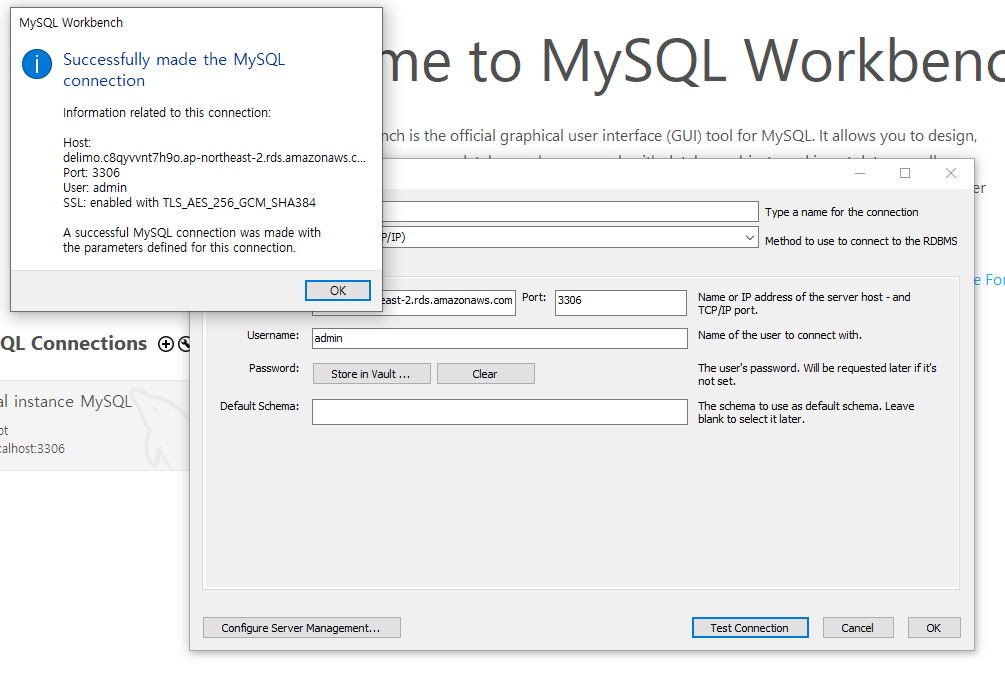
Task: Add new MySQL connection with plus icon
Action: (165, 344)
